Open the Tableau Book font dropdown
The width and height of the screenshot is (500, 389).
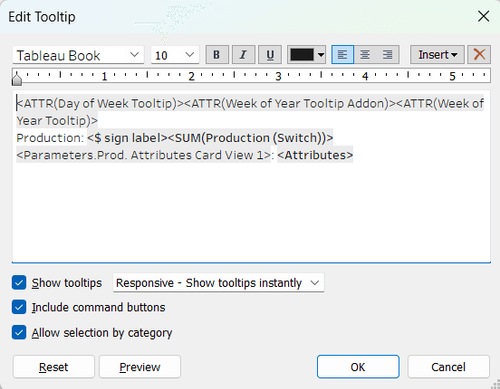pyautogui.click(x=78, y=55)
